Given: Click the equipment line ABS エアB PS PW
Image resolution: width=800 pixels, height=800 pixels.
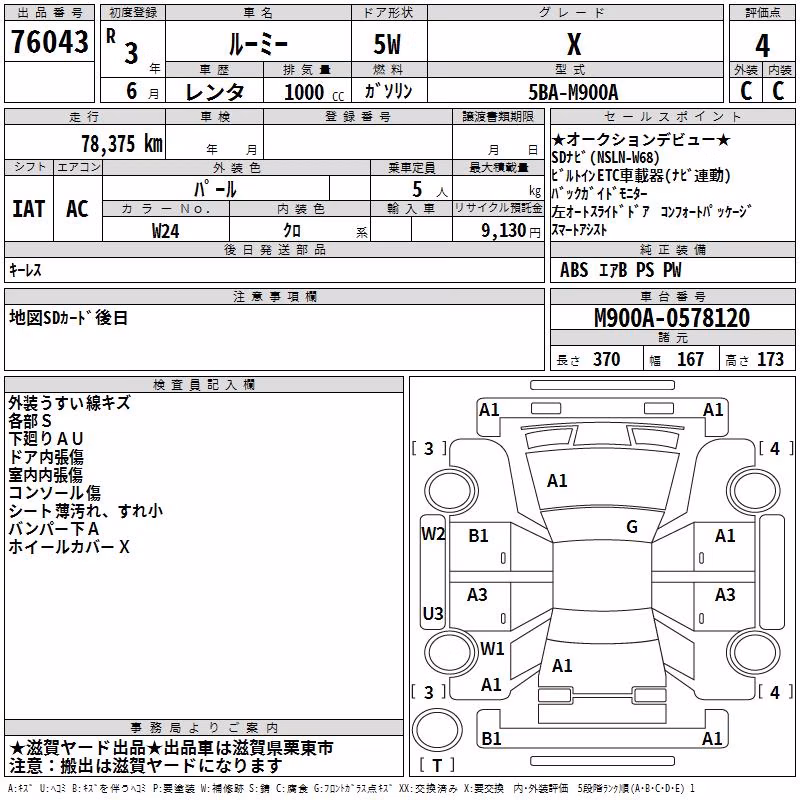Looking at the screenshot, I should 620,270.
